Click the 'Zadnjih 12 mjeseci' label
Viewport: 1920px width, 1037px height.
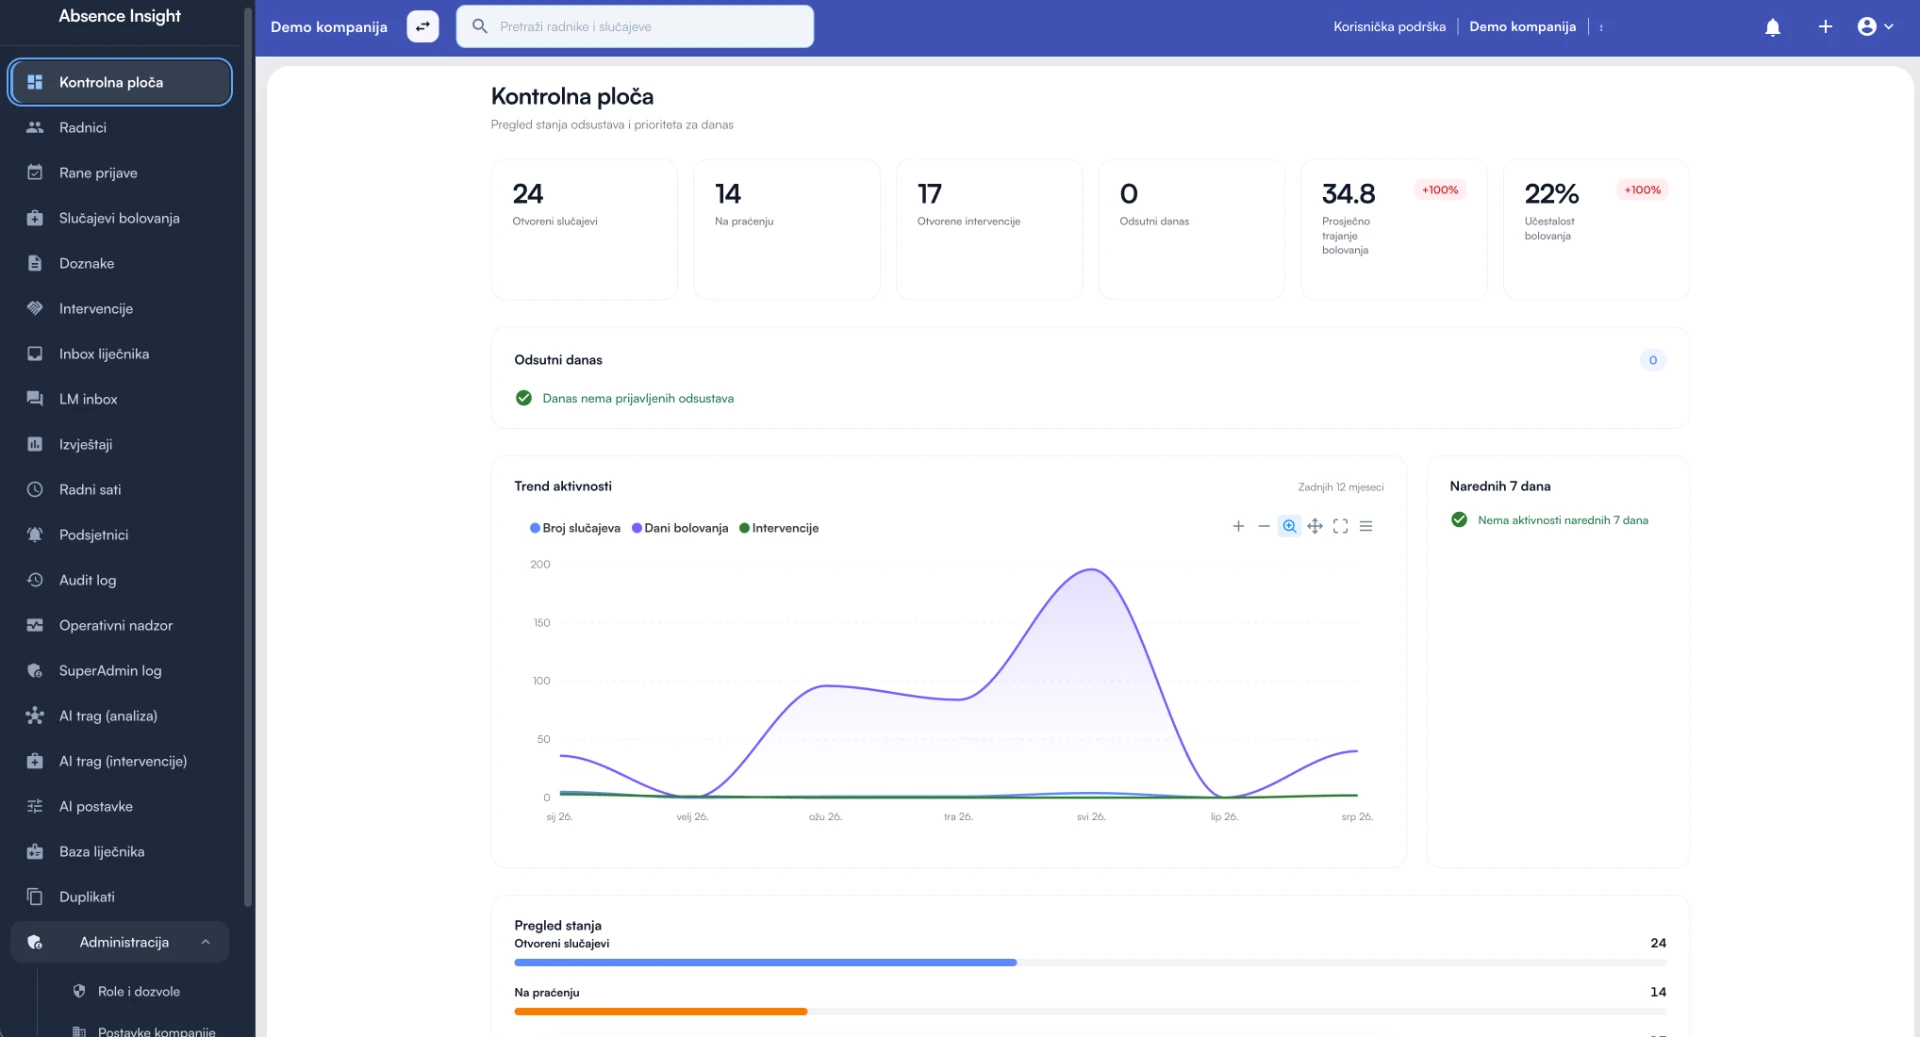click(x=1340, y=487)
